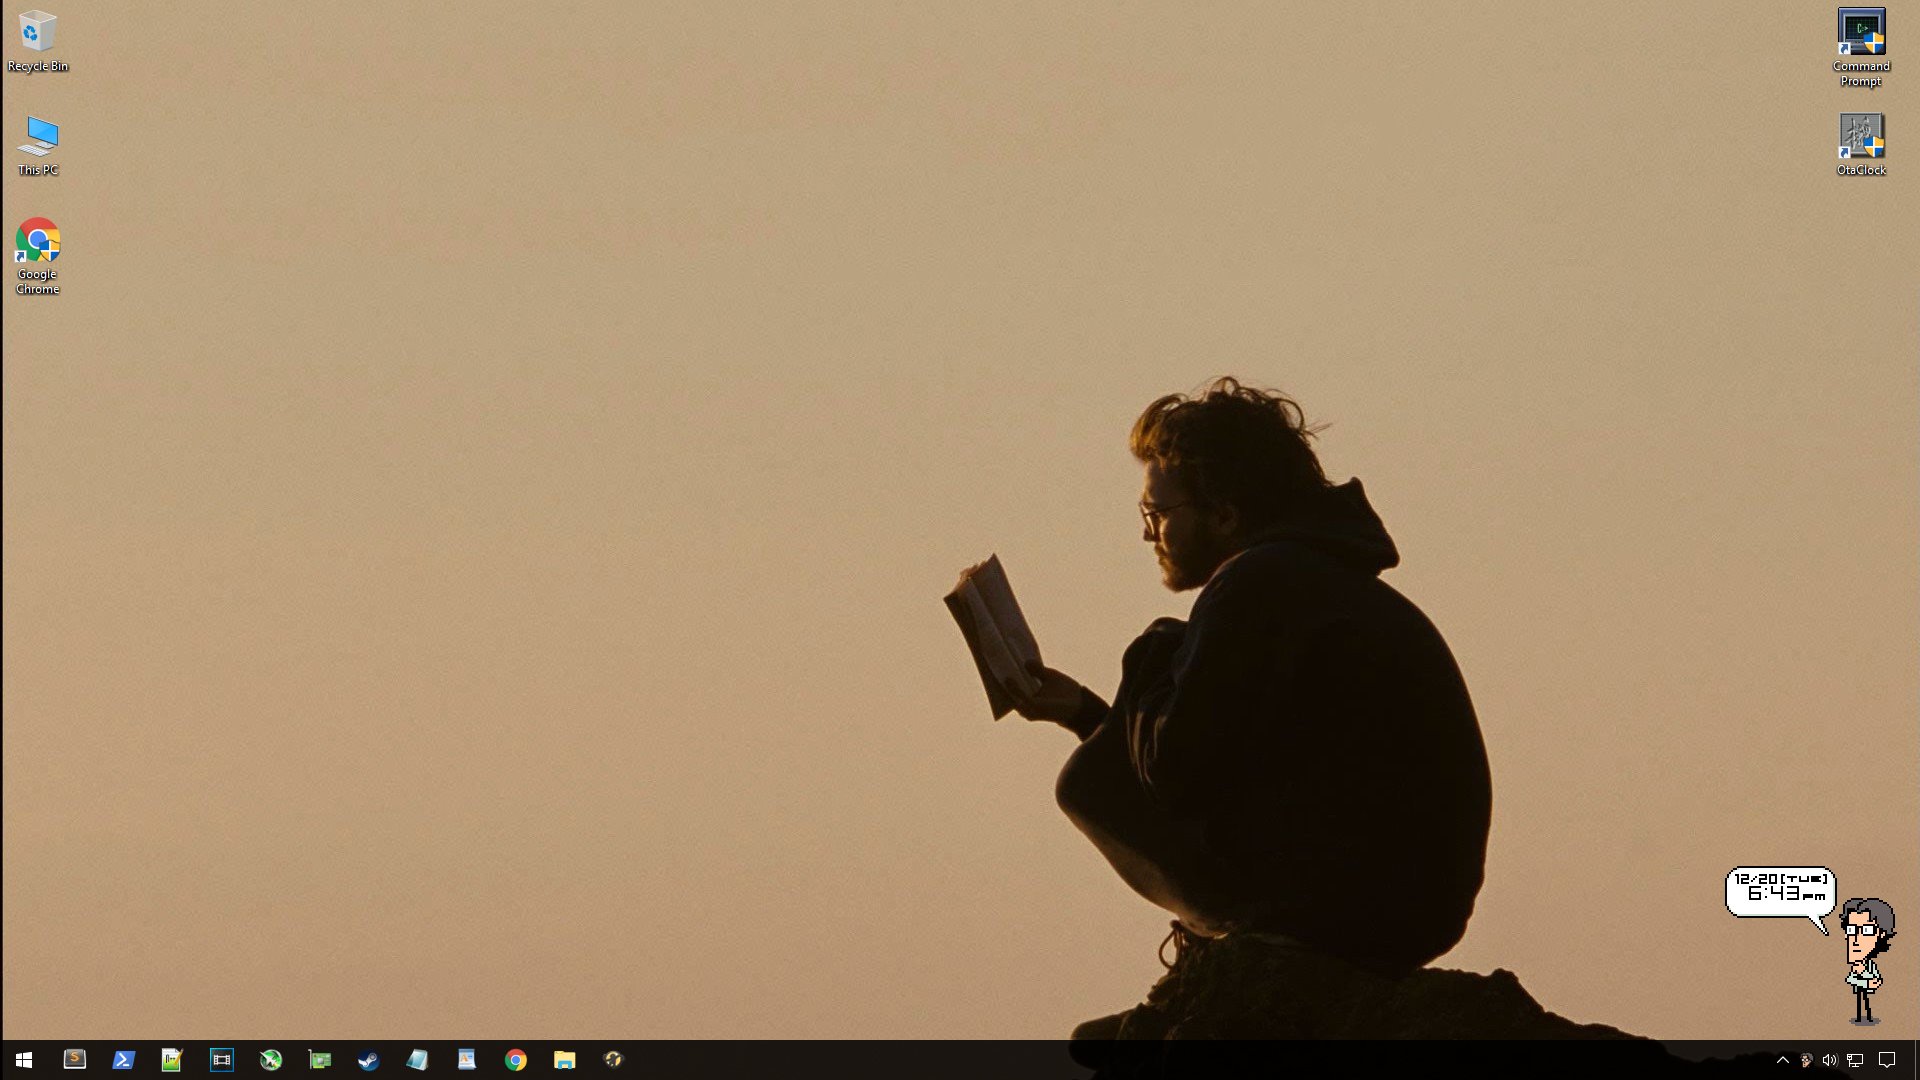Launch Steam from the taskbar
Image resolution: width=1920 pixels, height=1080 pixels.
(368, 1060)
